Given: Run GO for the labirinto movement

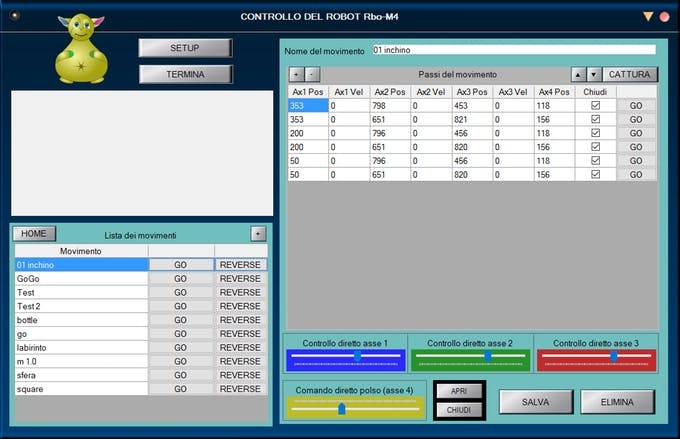Looking at the screenshot, I should (181, 348).
